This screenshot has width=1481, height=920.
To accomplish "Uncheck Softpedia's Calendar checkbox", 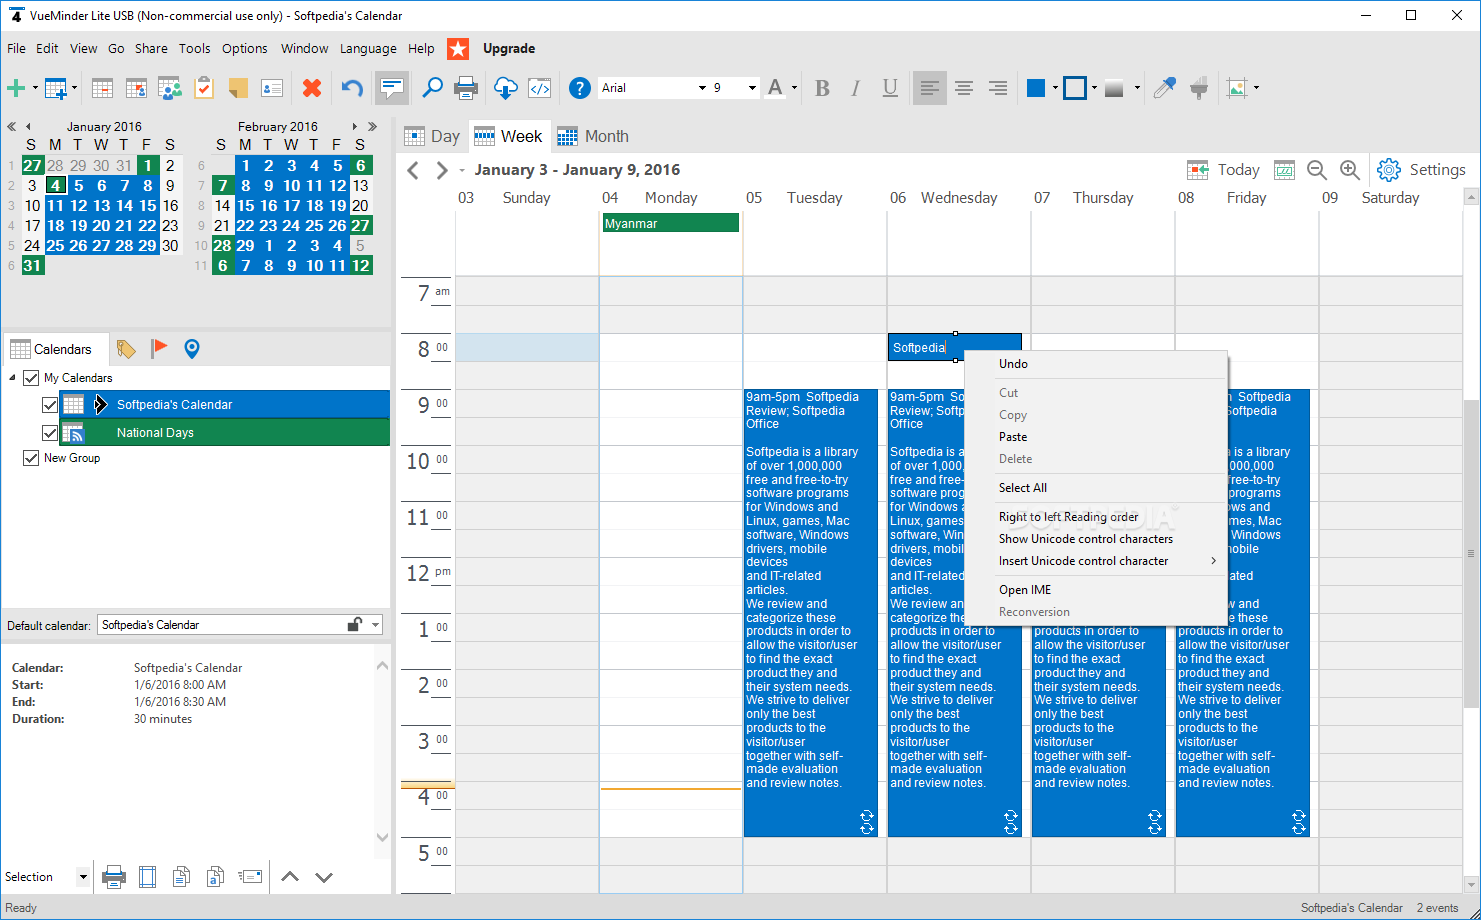I will pos(50,405).
